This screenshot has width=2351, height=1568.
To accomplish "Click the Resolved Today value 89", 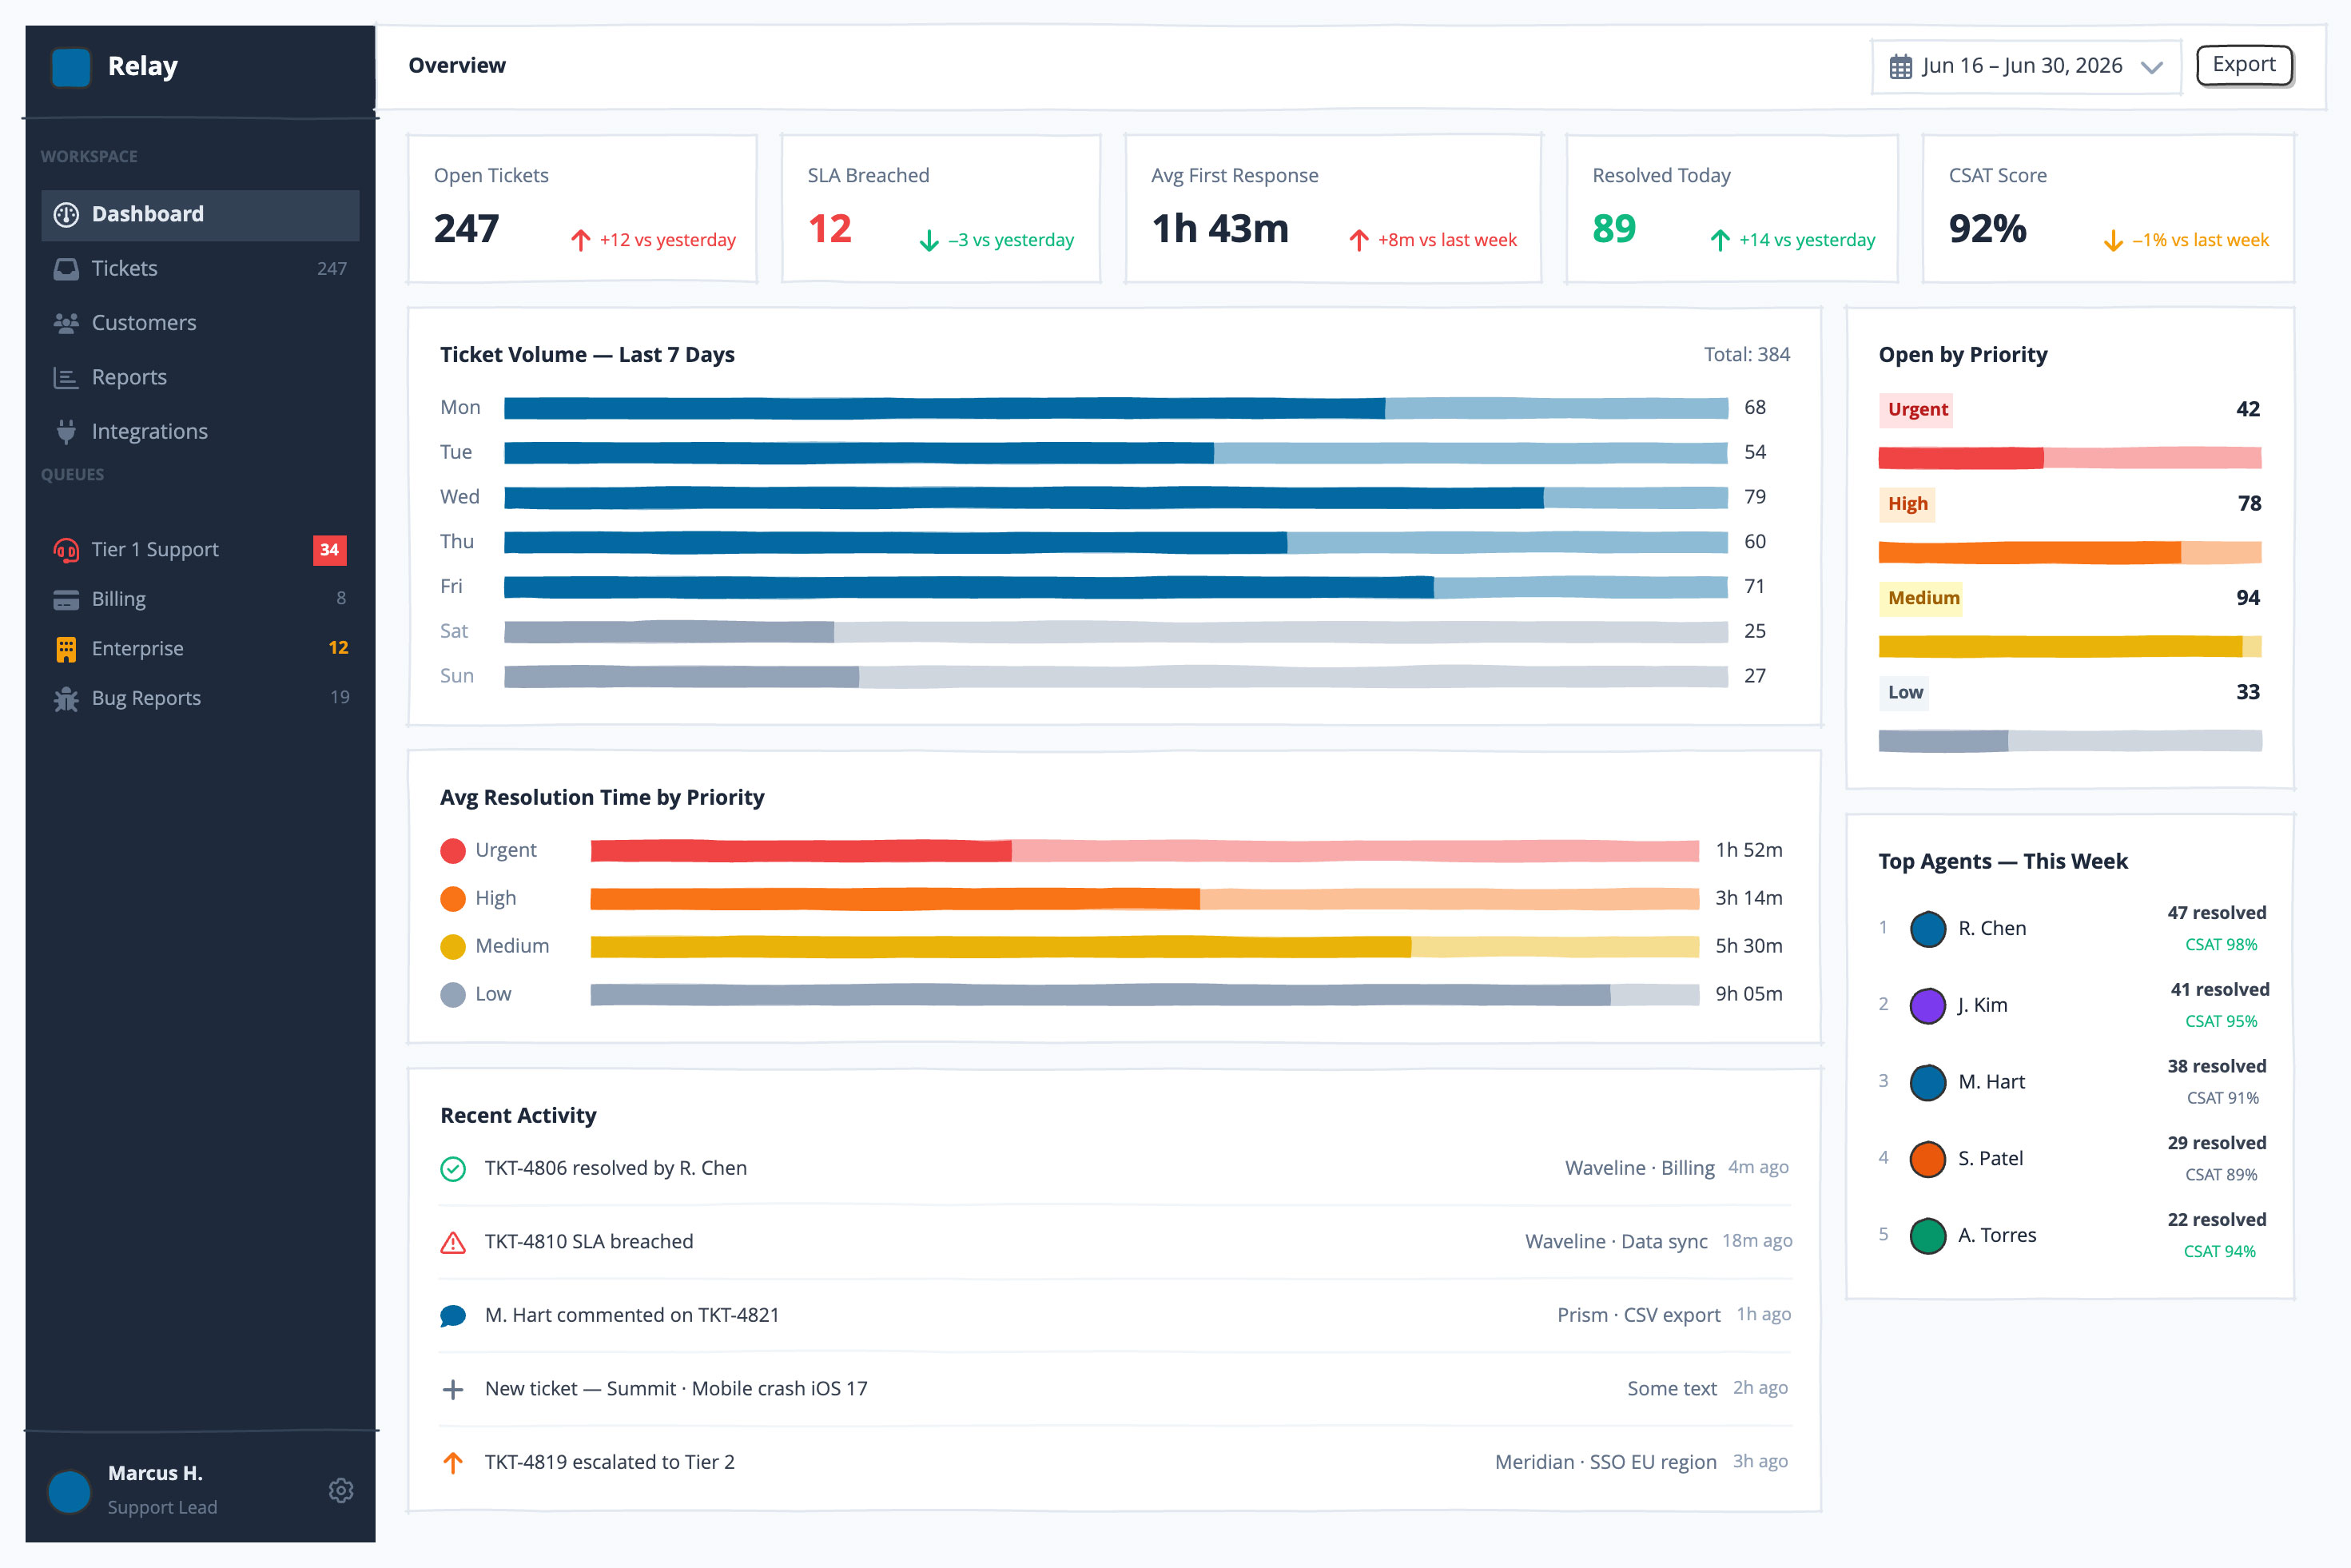I will coord(1614,229).
